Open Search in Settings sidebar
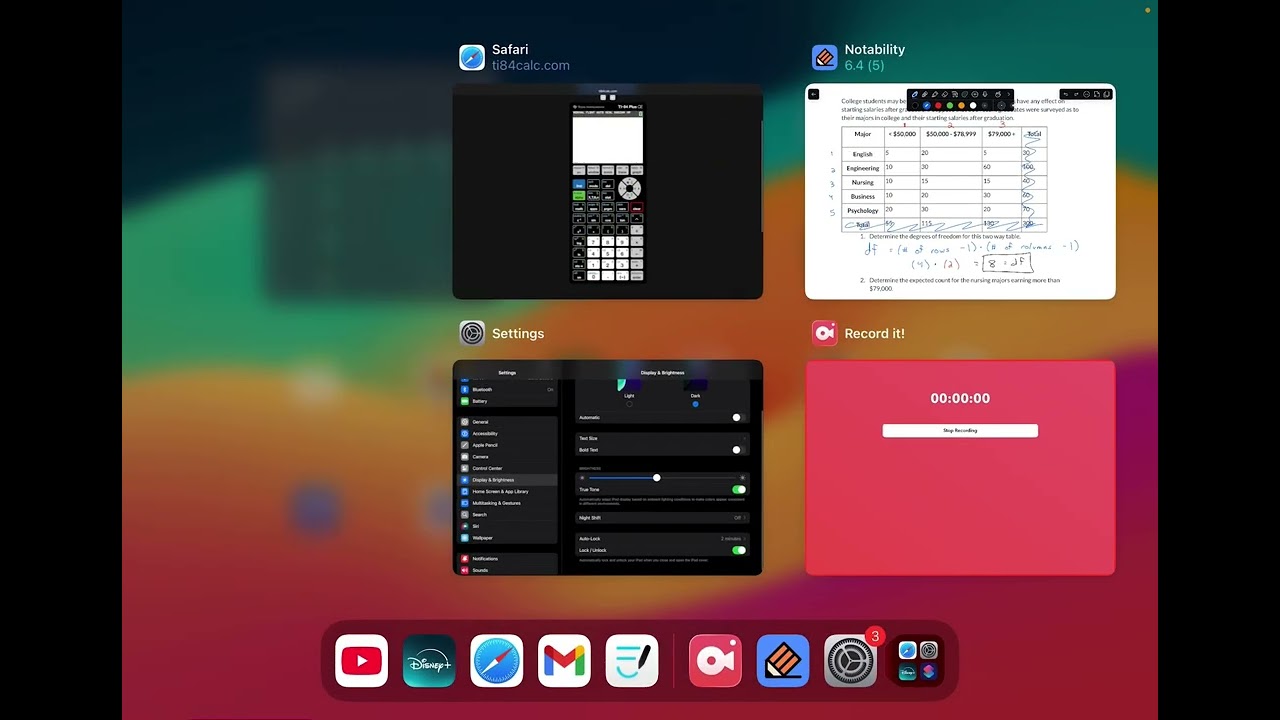The image size is (1280, 720). (506, 514)
